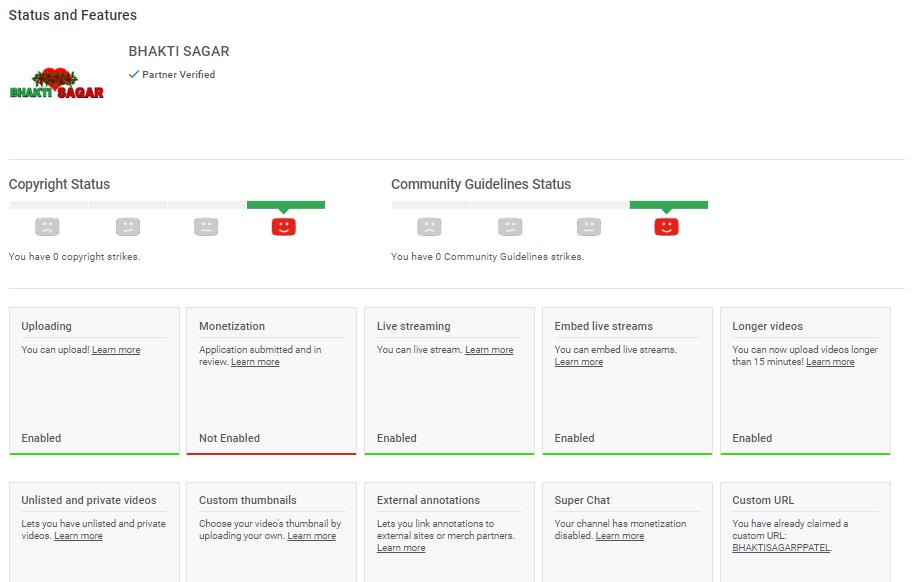The width and height of the screenshot is (917, 582).
Task: Open Learn more link in Monetization card
Action: point(255,362)
